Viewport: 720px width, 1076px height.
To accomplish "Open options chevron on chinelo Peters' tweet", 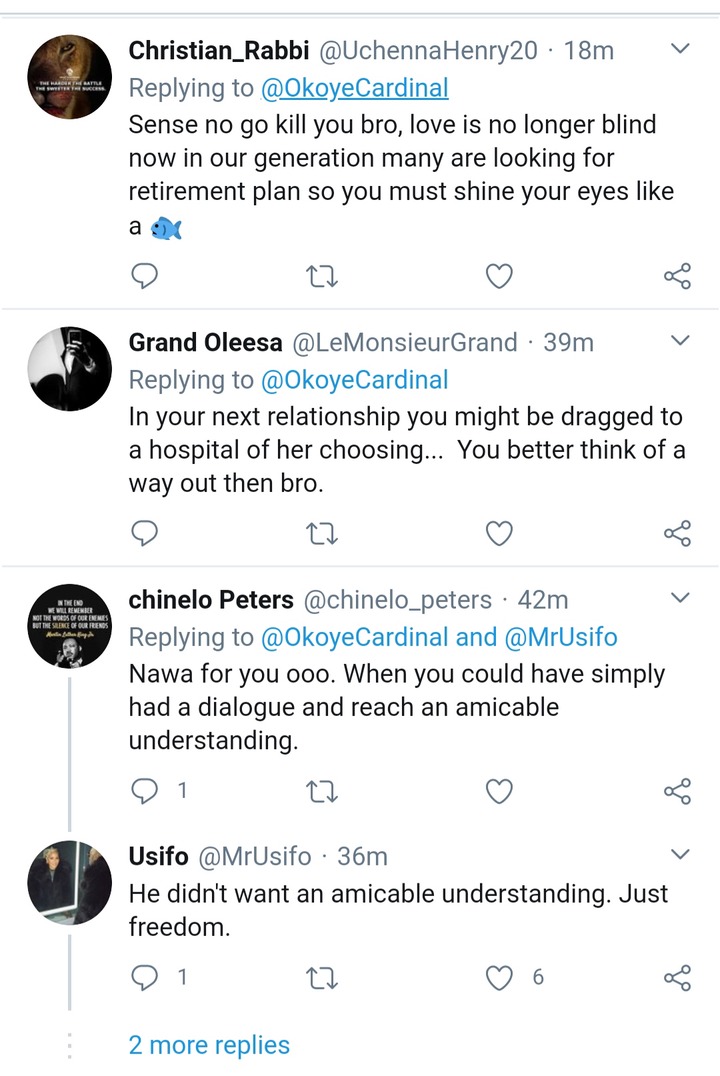I will point(679,598).
